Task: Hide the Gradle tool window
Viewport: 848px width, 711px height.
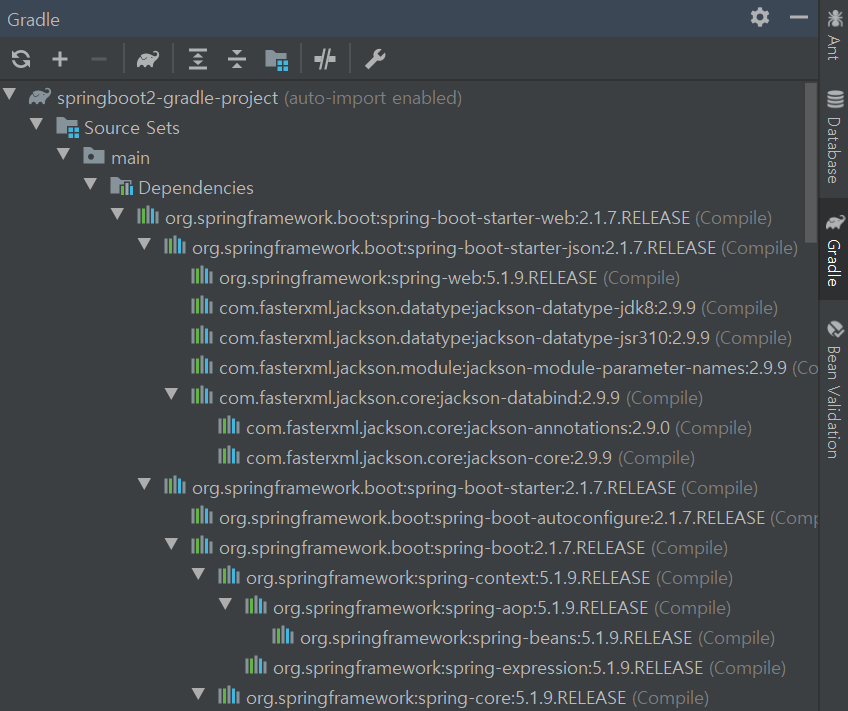Action: pyautogui.click(x=799, y=17)
